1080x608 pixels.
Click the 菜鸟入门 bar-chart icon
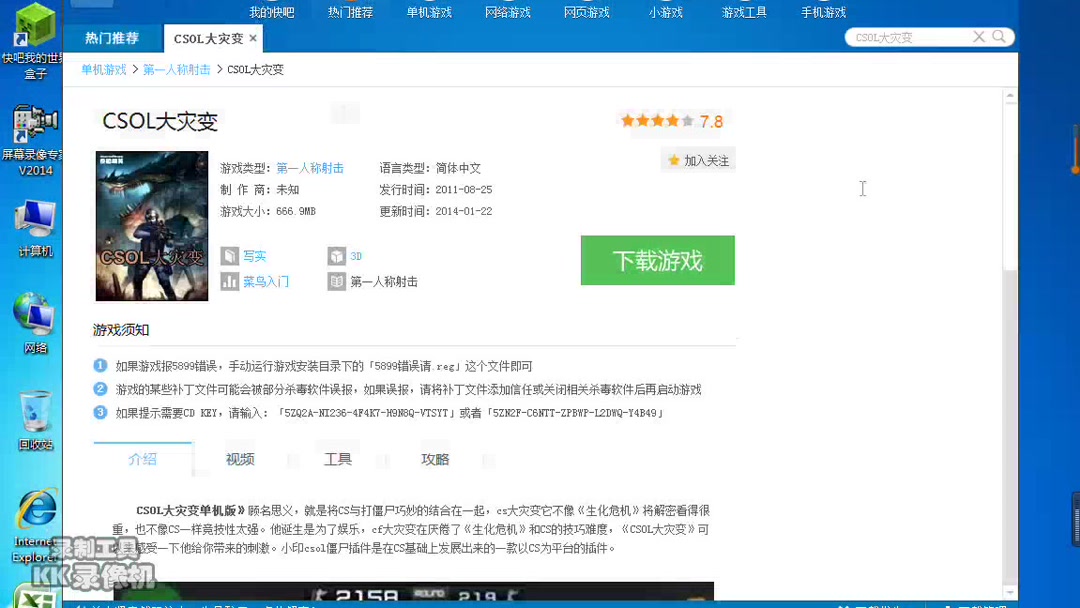coord(230,281)
